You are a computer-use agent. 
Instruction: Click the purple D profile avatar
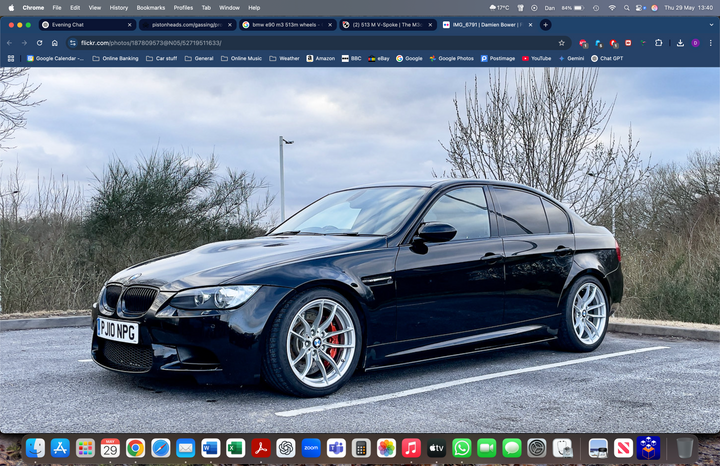click(695, 43)
